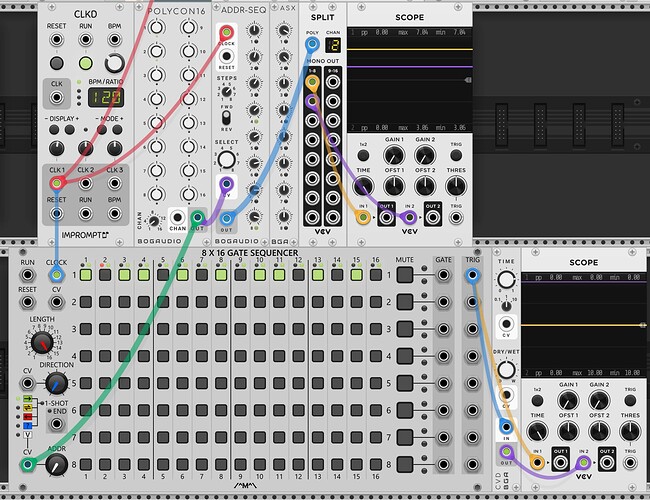Click GAIN 1 knob on SCOPE beside SPLIT

[394, 155]
